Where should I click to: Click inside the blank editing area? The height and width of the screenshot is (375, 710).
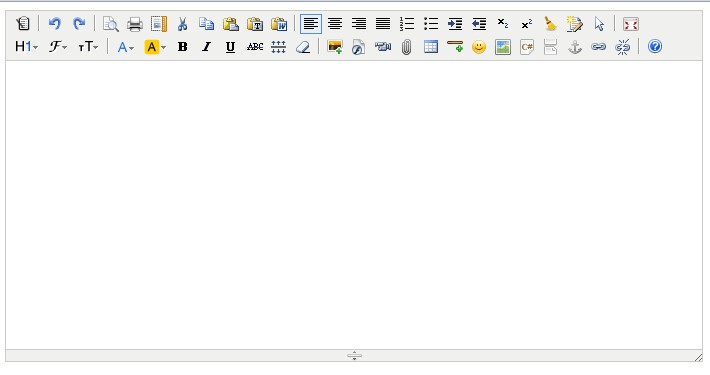pos(354,205)
